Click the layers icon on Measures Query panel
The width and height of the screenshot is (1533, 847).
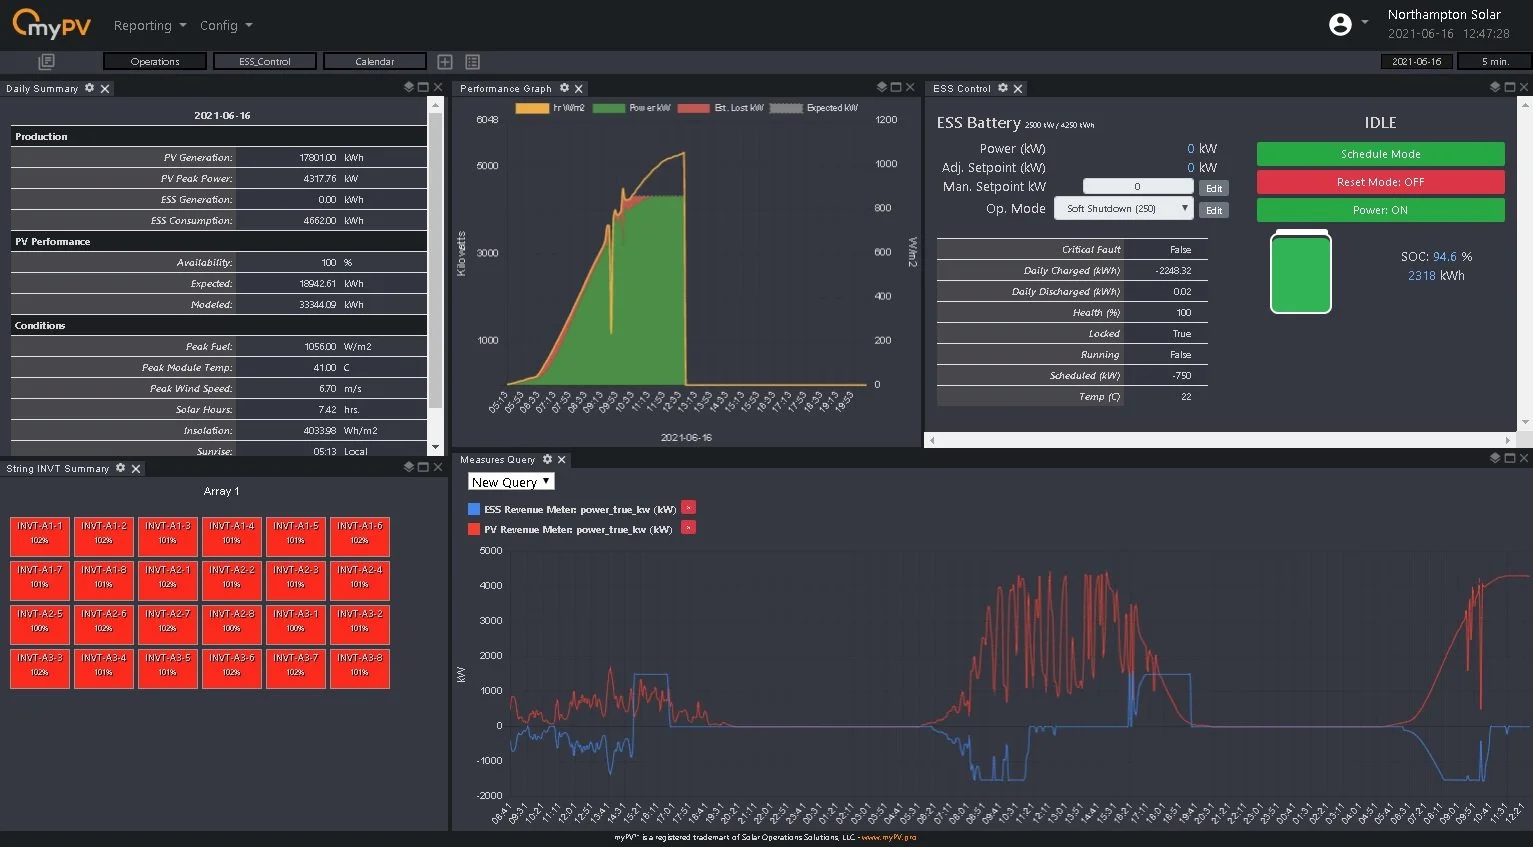click(x=1495, y=458)
